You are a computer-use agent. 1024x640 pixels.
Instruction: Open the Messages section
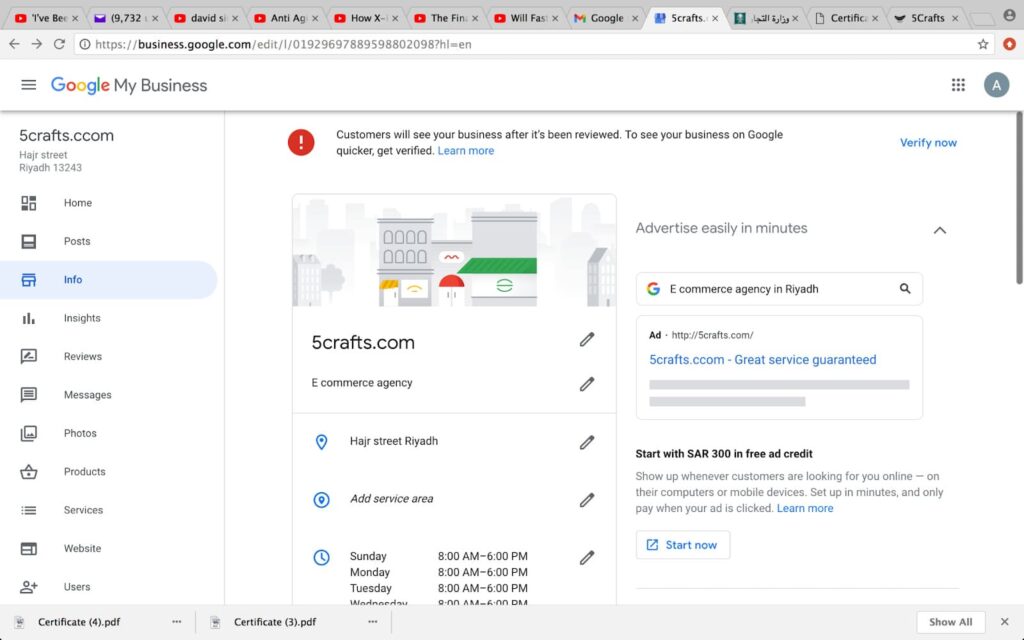(x=108, y=395)
